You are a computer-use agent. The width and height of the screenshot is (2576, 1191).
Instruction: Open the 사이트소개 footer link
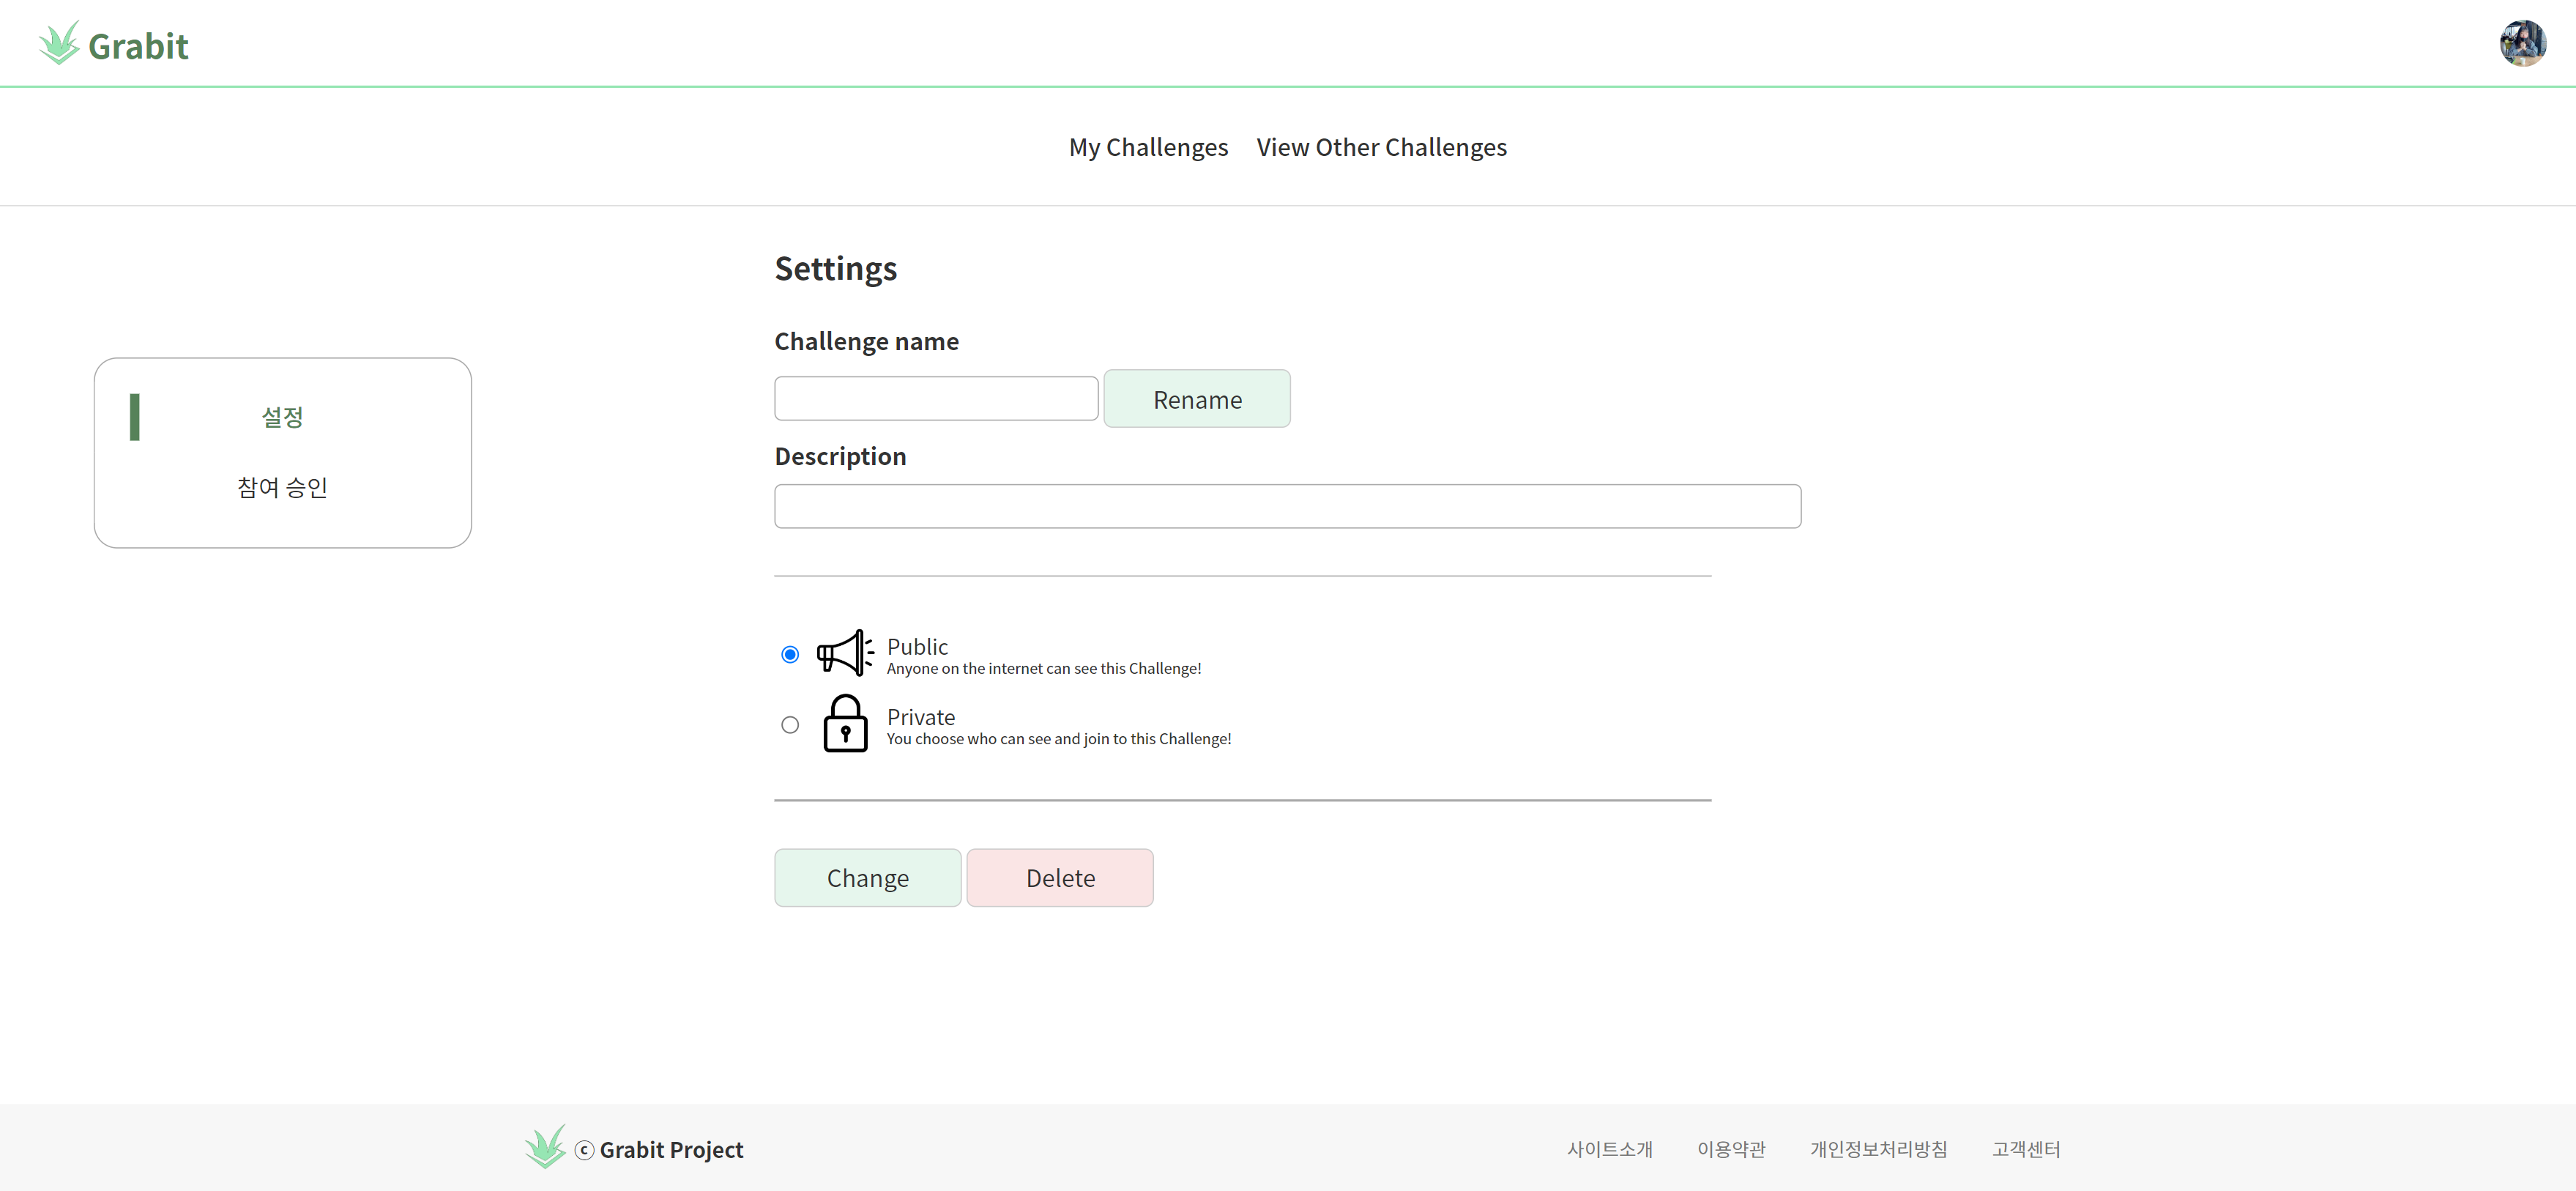coord(1609,1149)
